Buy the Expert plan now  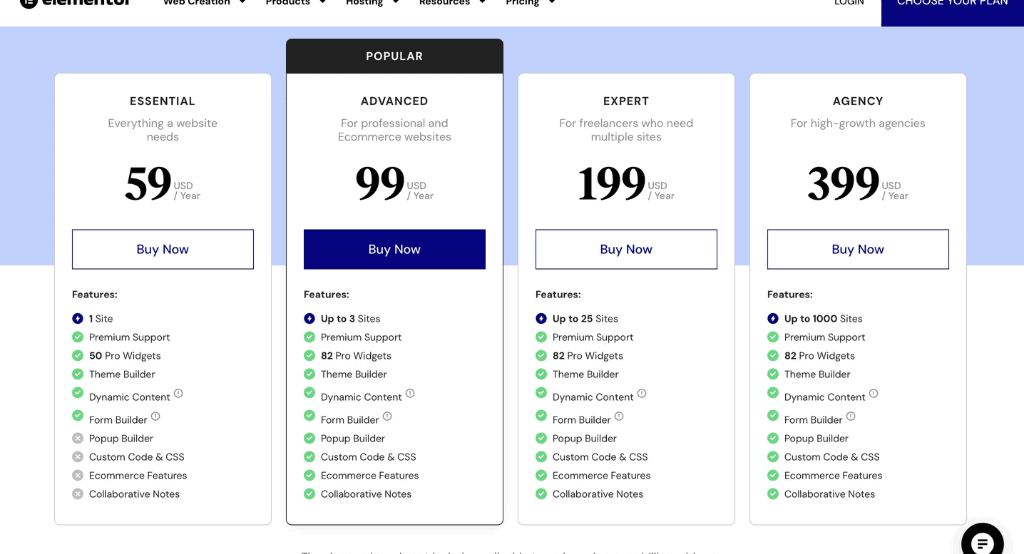tap(626, 249)
